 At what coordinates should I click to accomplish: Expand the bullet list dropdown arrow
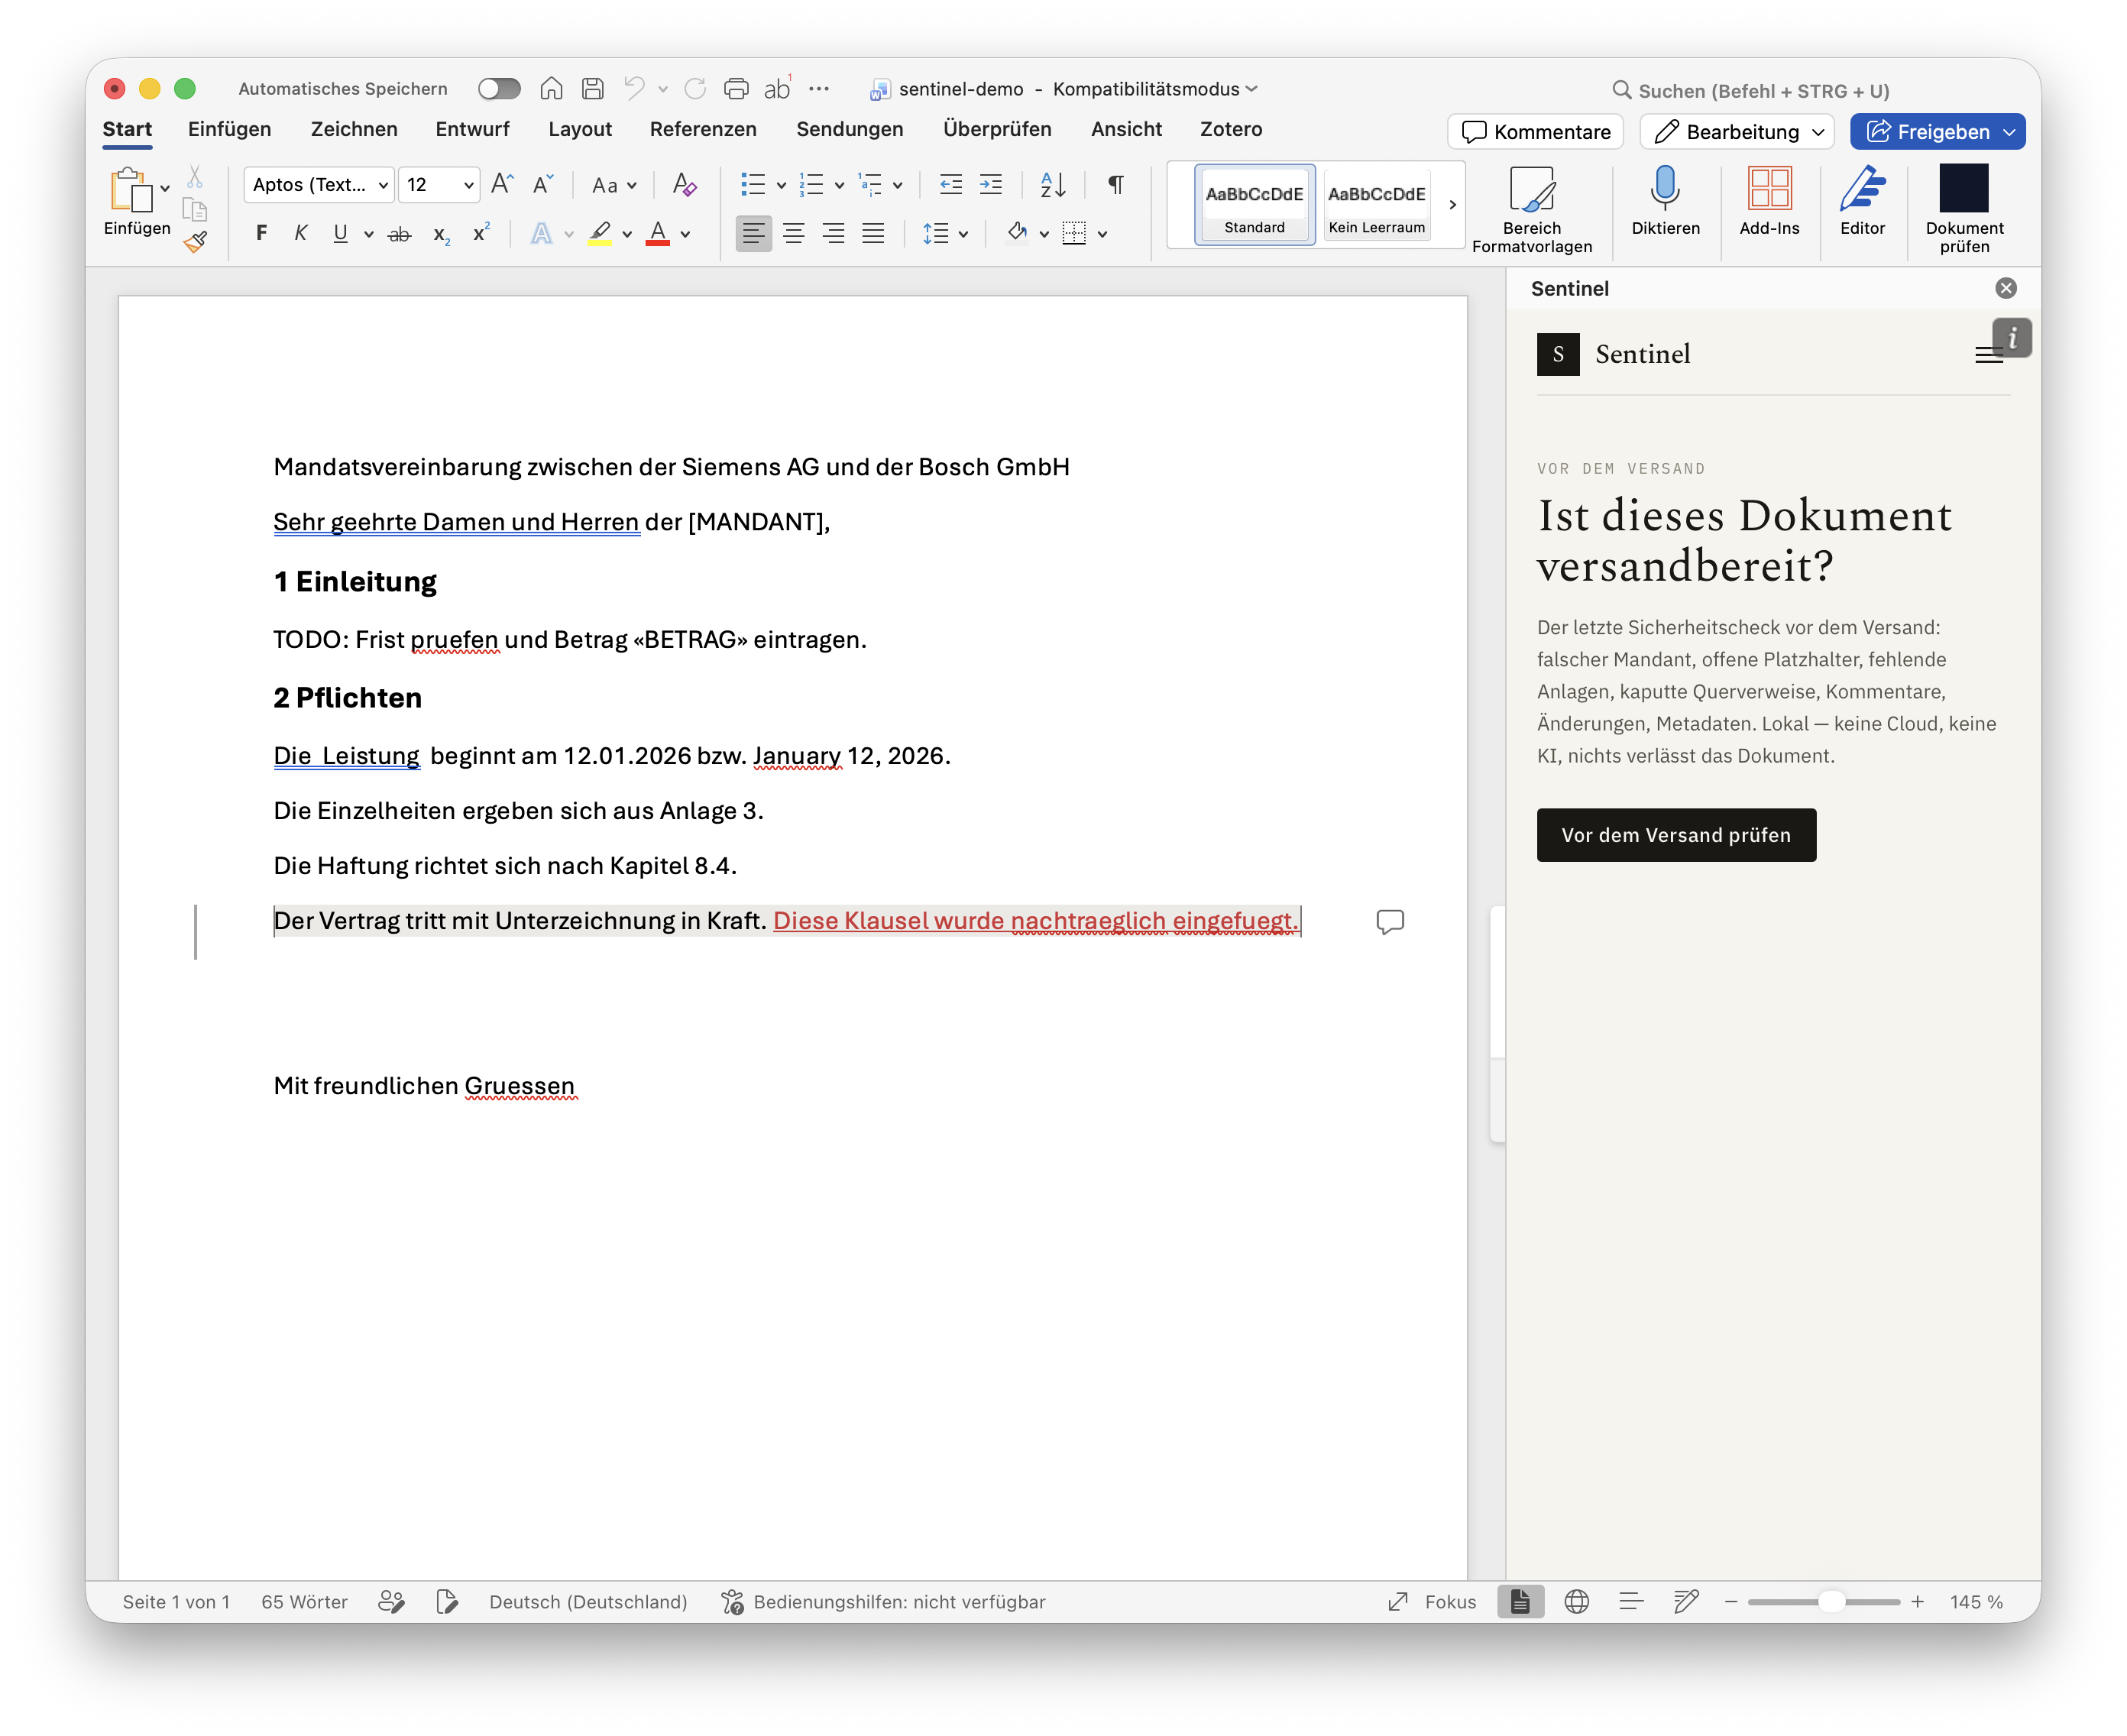pyautogui.click(x=782, y=185)
